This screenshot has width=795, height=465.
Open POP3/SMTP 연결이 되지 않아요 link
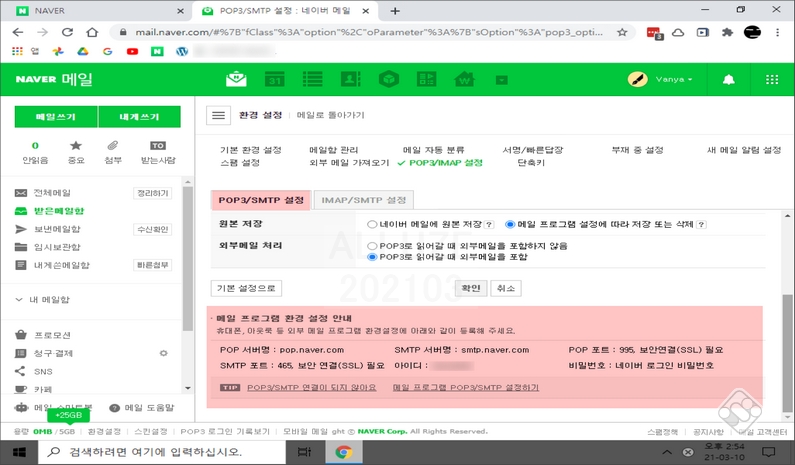tap(311, 387)
